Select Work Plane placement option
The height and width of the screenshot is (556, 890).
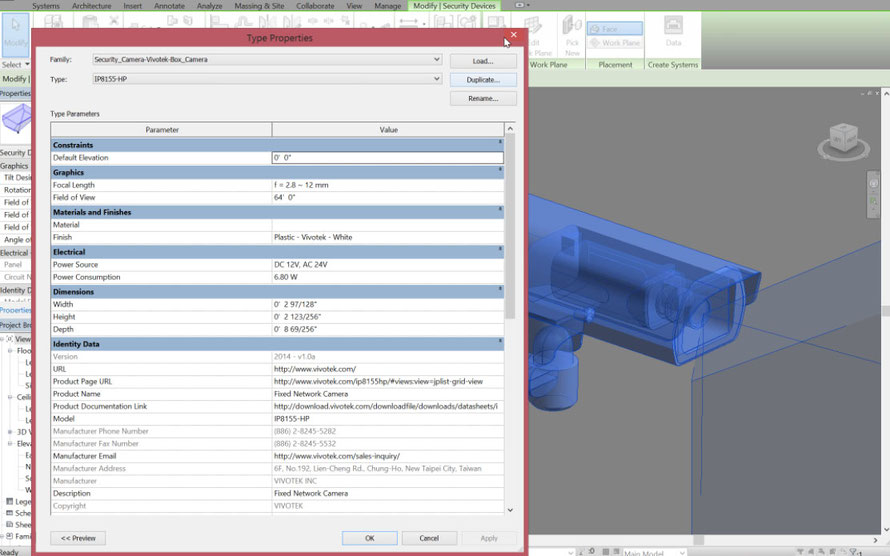(615, 43)
